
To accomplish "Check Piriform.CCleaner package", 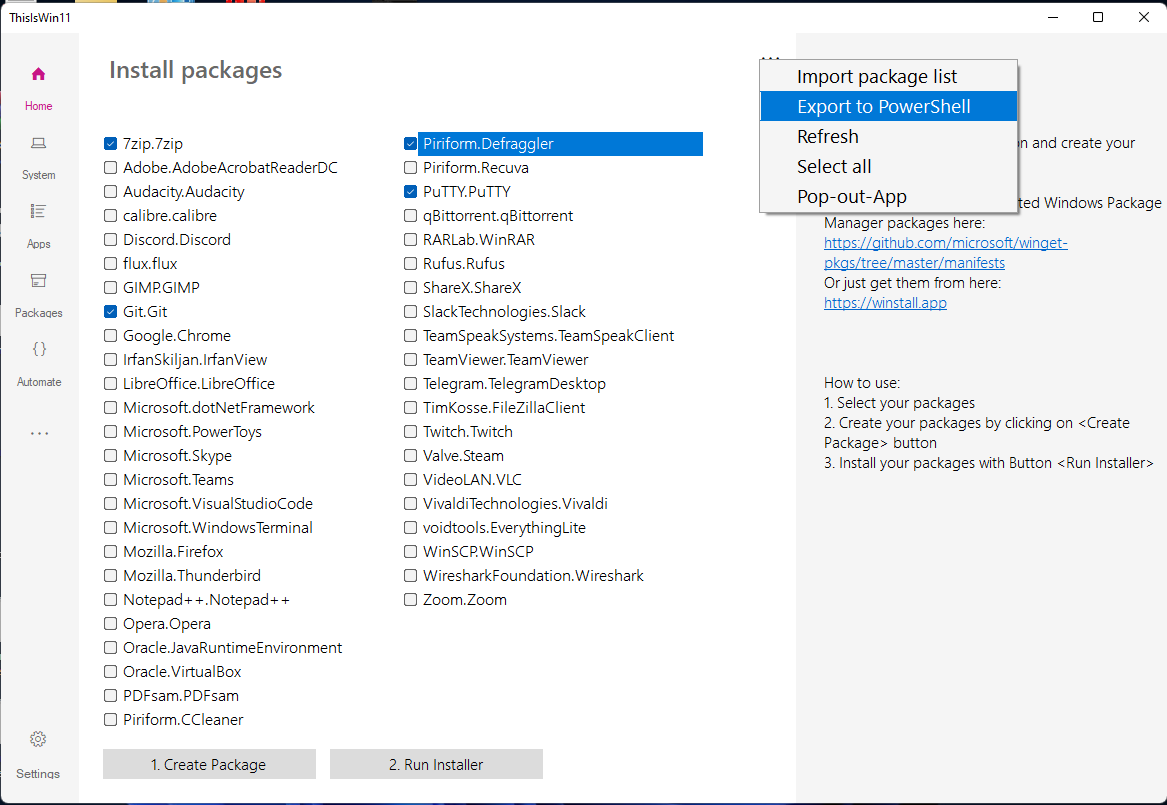I will 110,719.
